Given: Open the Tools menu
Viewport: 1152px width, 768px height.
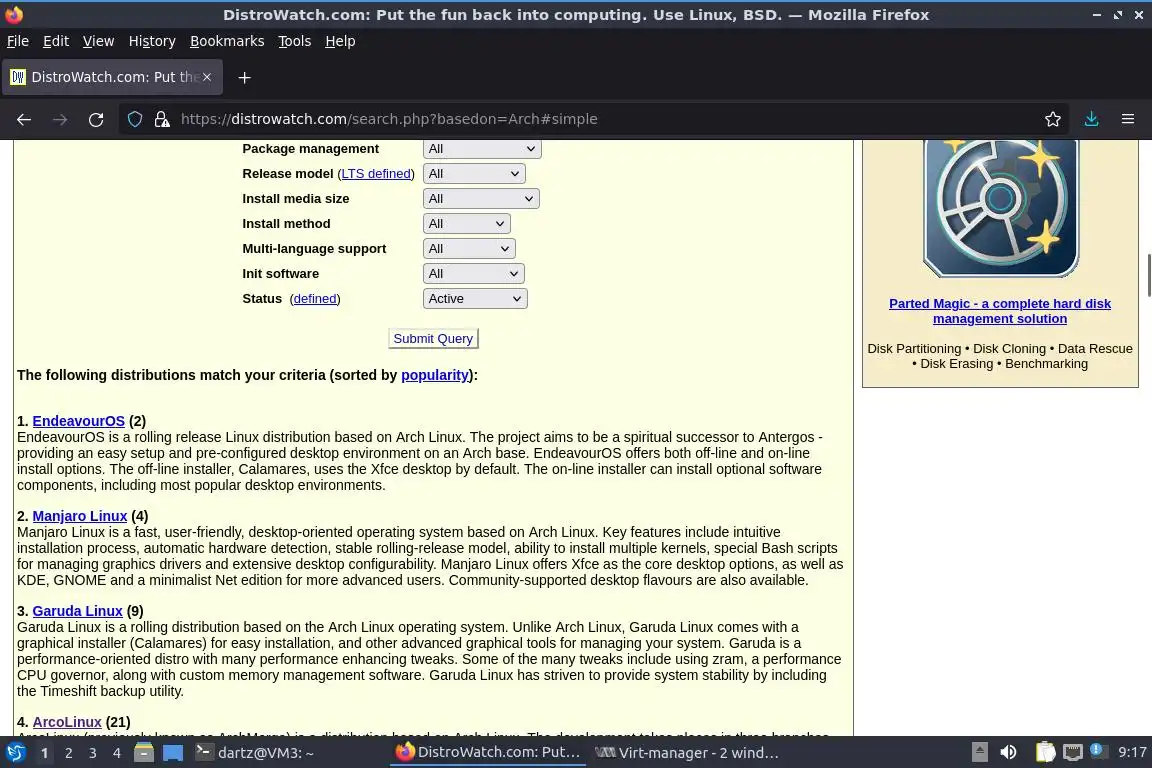Looking at the screenshot, I should pos(295,41).
